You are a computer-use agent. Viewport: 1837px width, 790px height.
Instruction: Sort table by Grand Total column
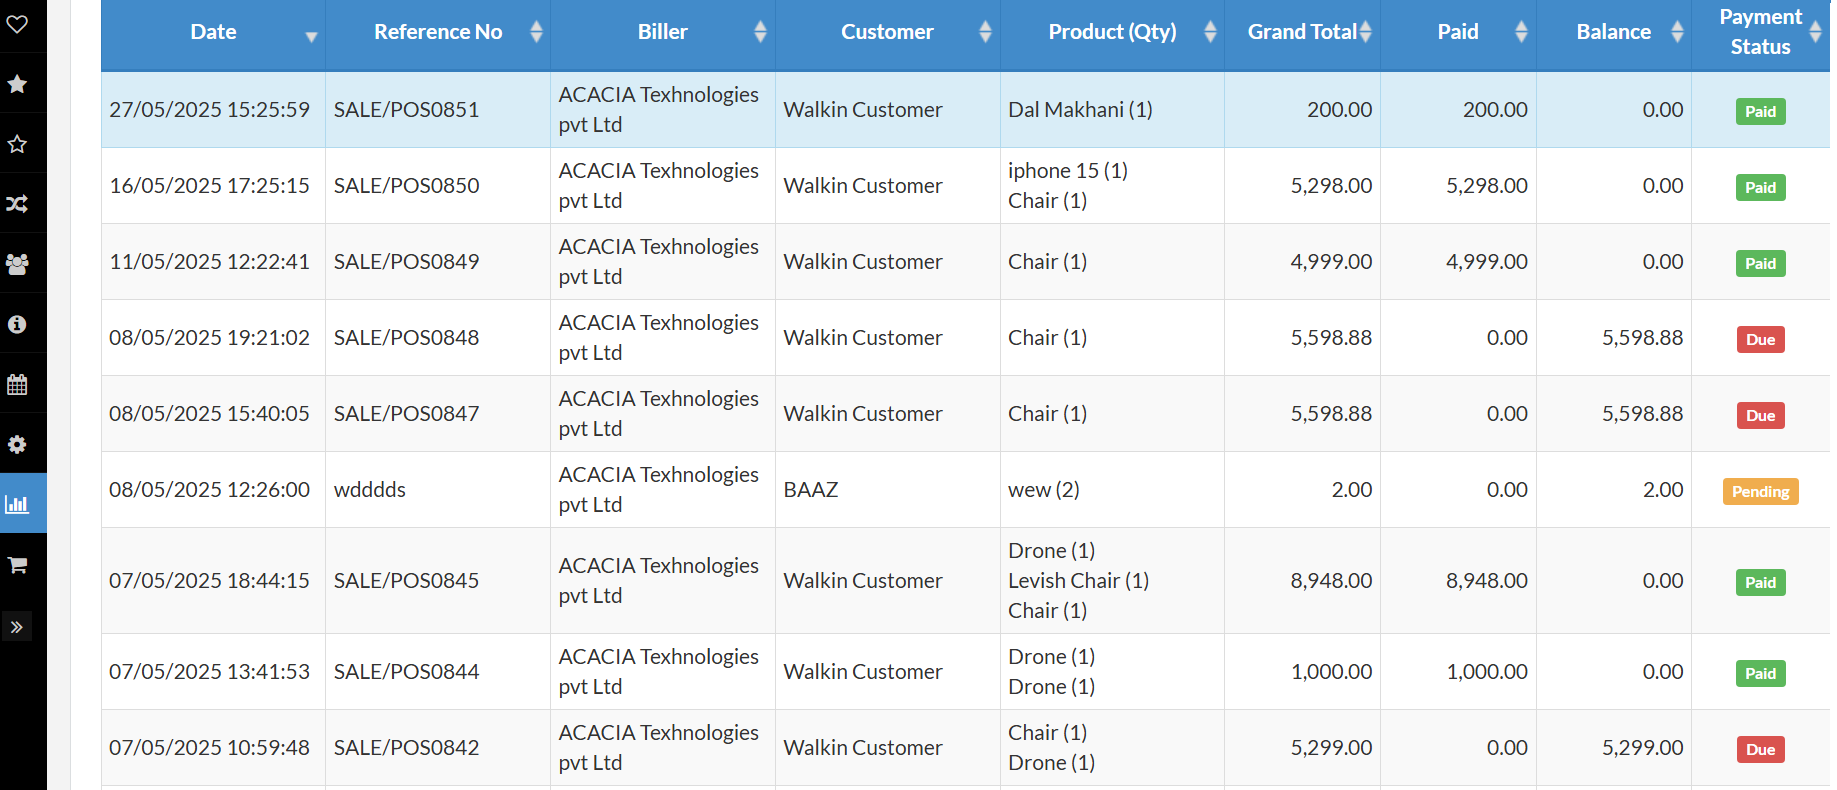coord(1302,32)
